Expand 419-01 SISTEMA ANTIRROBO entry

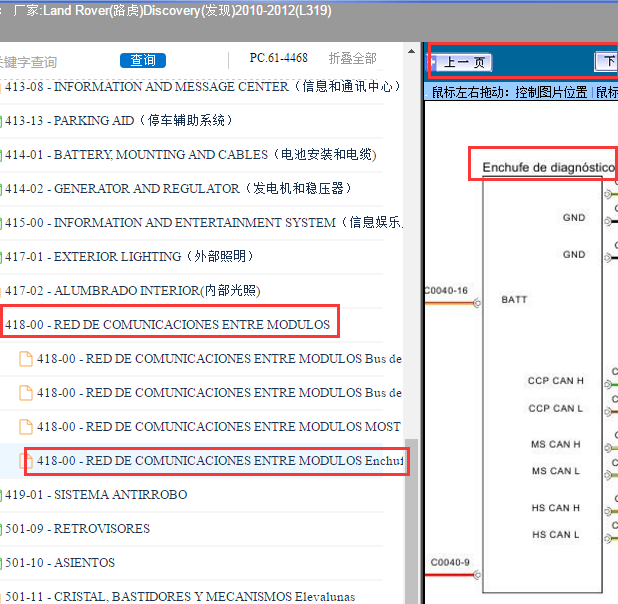[x=96, y=495]
